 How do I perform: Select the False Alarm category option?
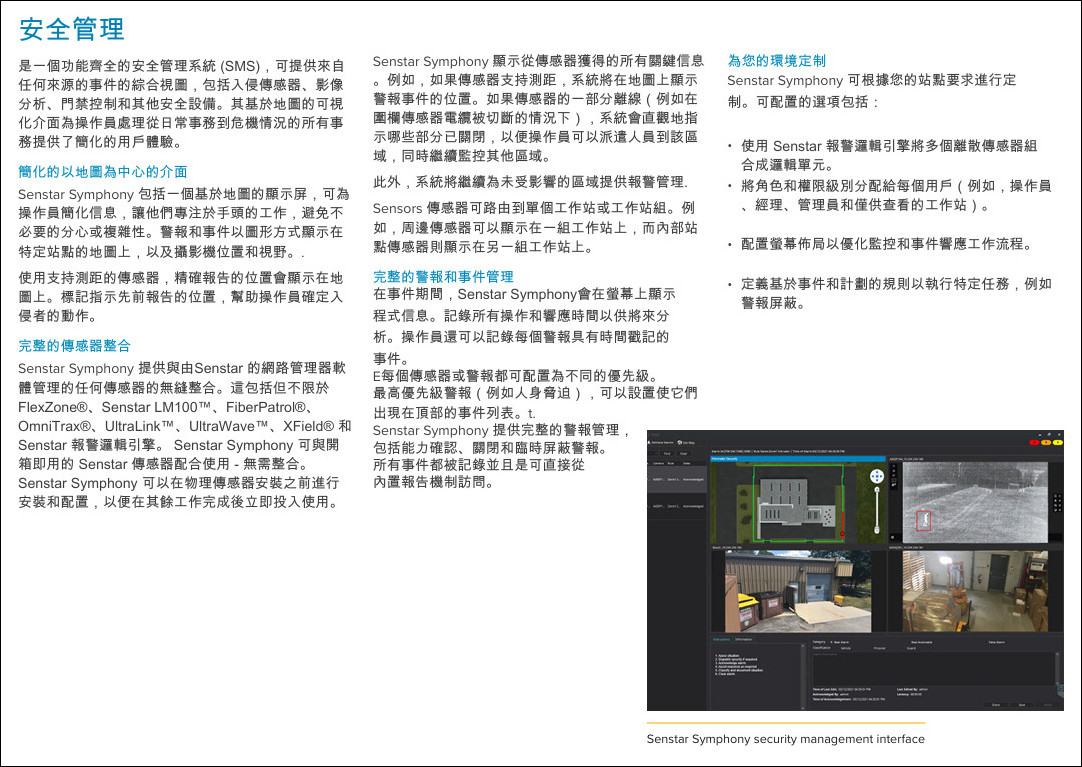pyautogui.click(x=995, y=642)
